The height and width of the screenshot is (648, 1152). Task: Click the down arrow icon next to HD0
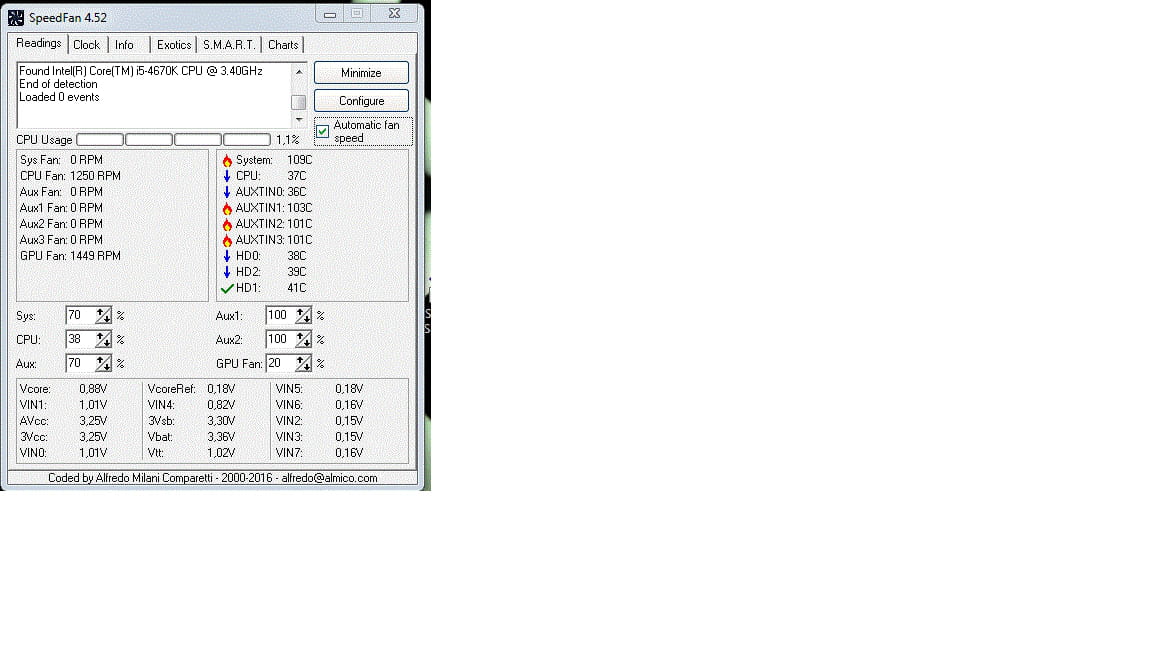point(227,256)
